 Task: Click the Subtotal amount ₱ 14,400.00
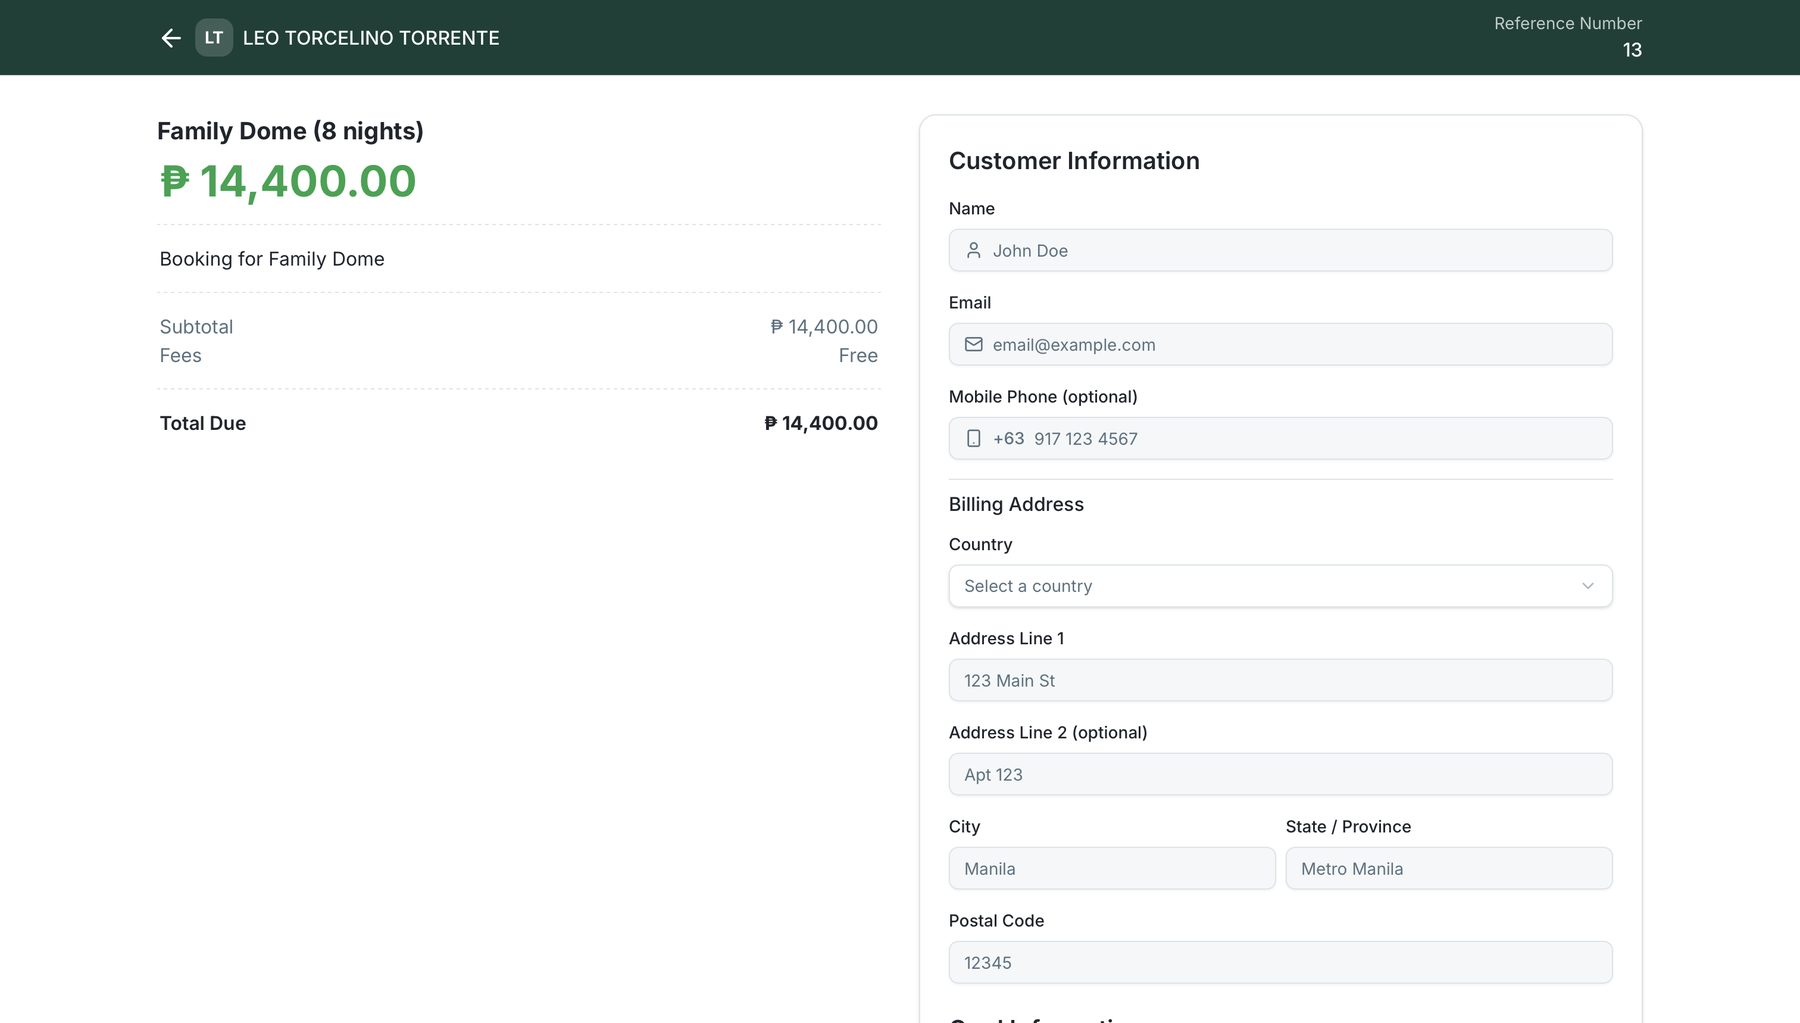[x=824, y=327]
